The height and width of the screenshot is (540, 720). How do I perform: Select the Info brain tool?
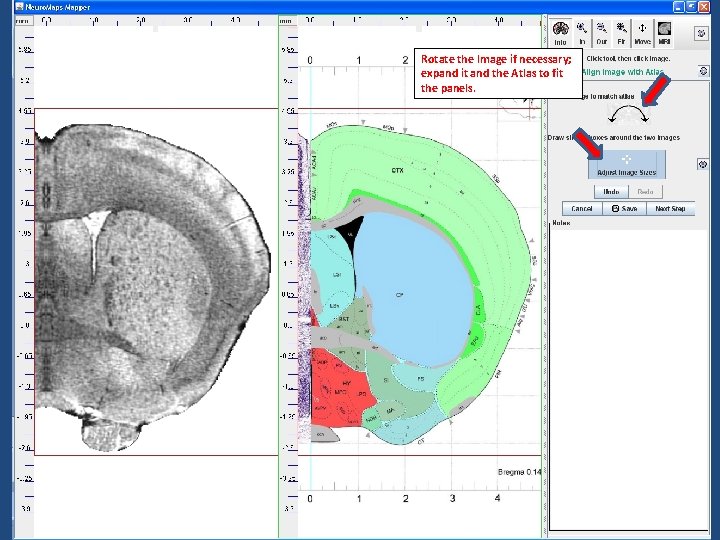(x=561, y=33)
